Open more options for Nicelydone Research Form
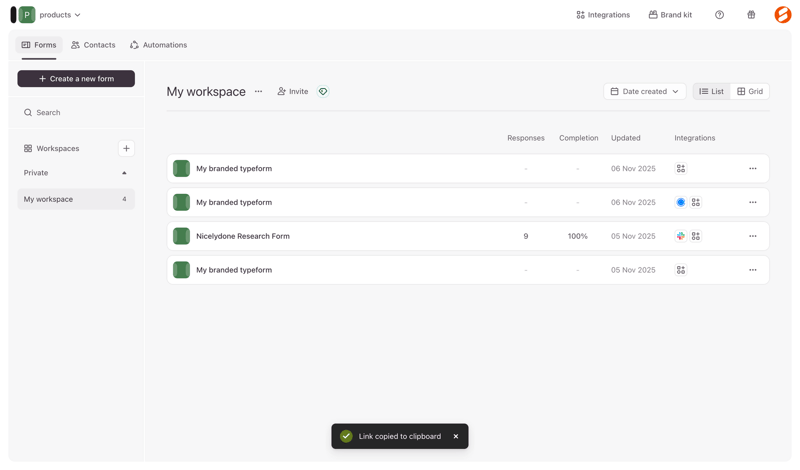 753,236
